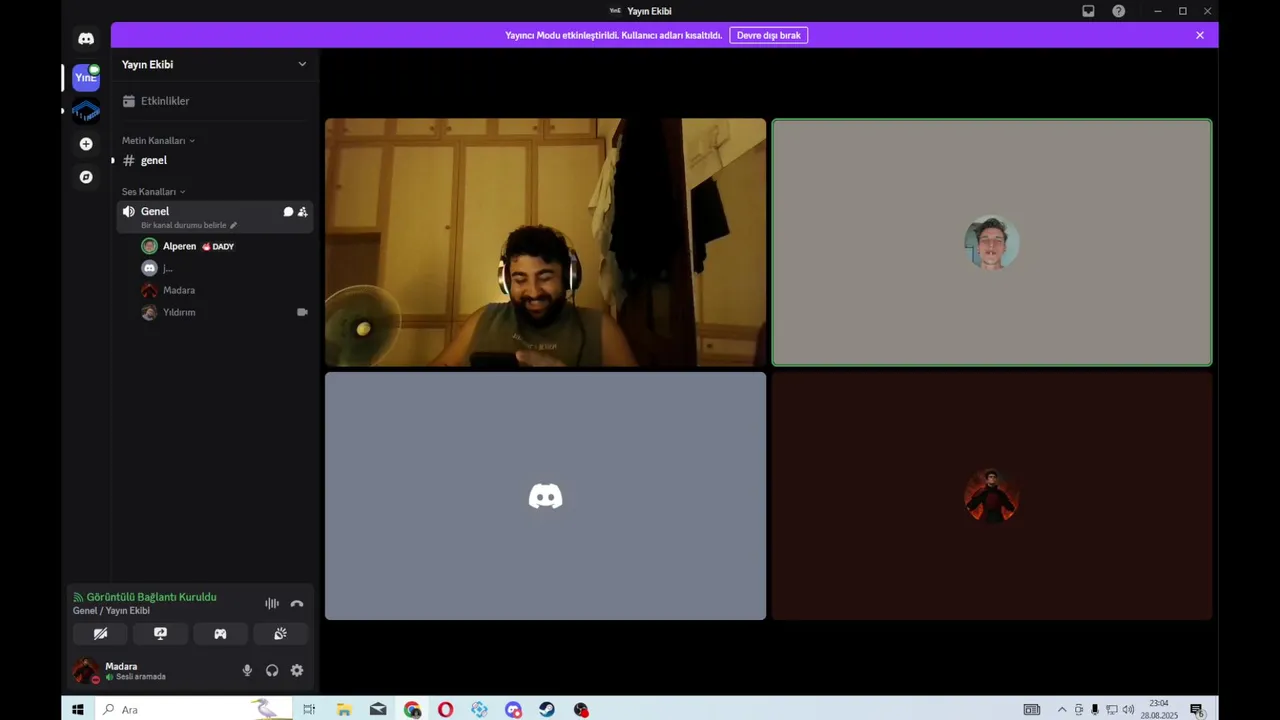Open the genel text channel
The image size is (1280, 720).
(215, 160)
